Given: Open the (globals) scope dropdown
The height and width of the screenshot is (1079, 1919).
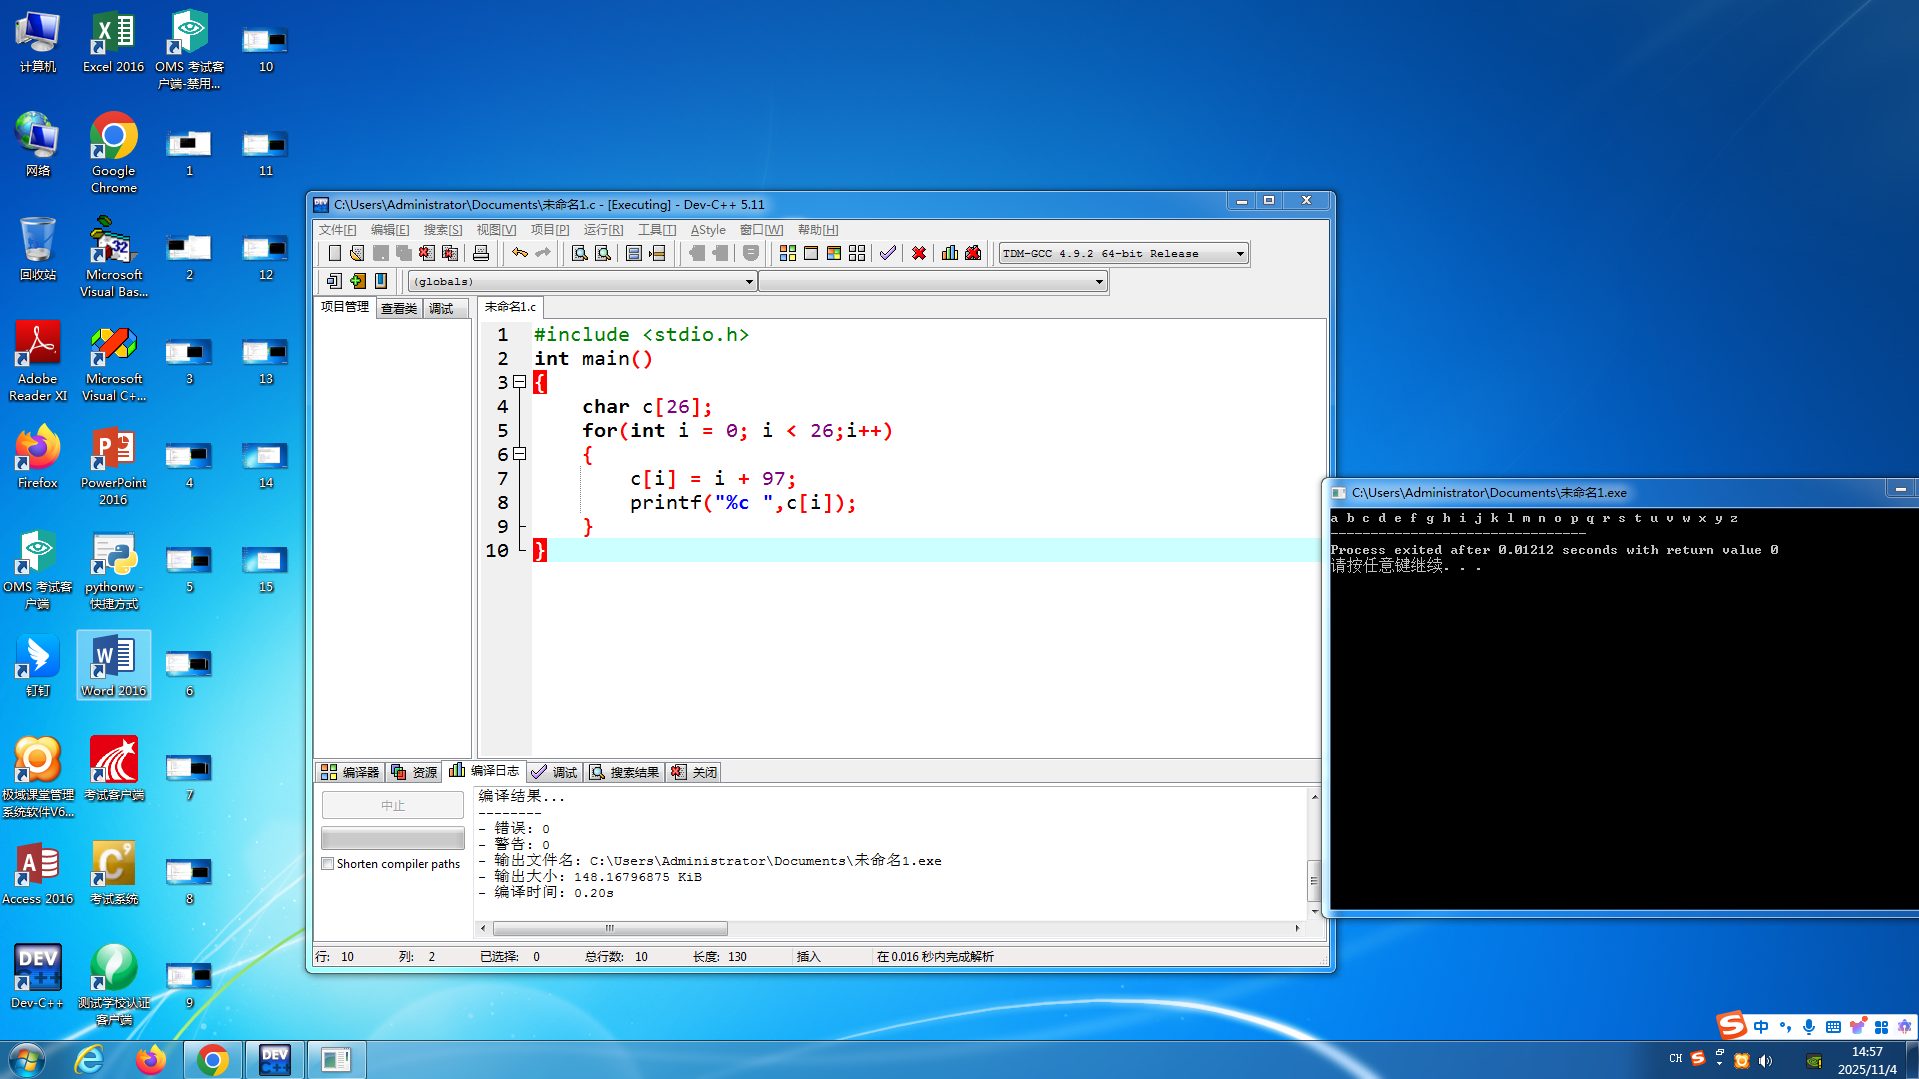Looking at the screenshot, I should coord(582,282).
